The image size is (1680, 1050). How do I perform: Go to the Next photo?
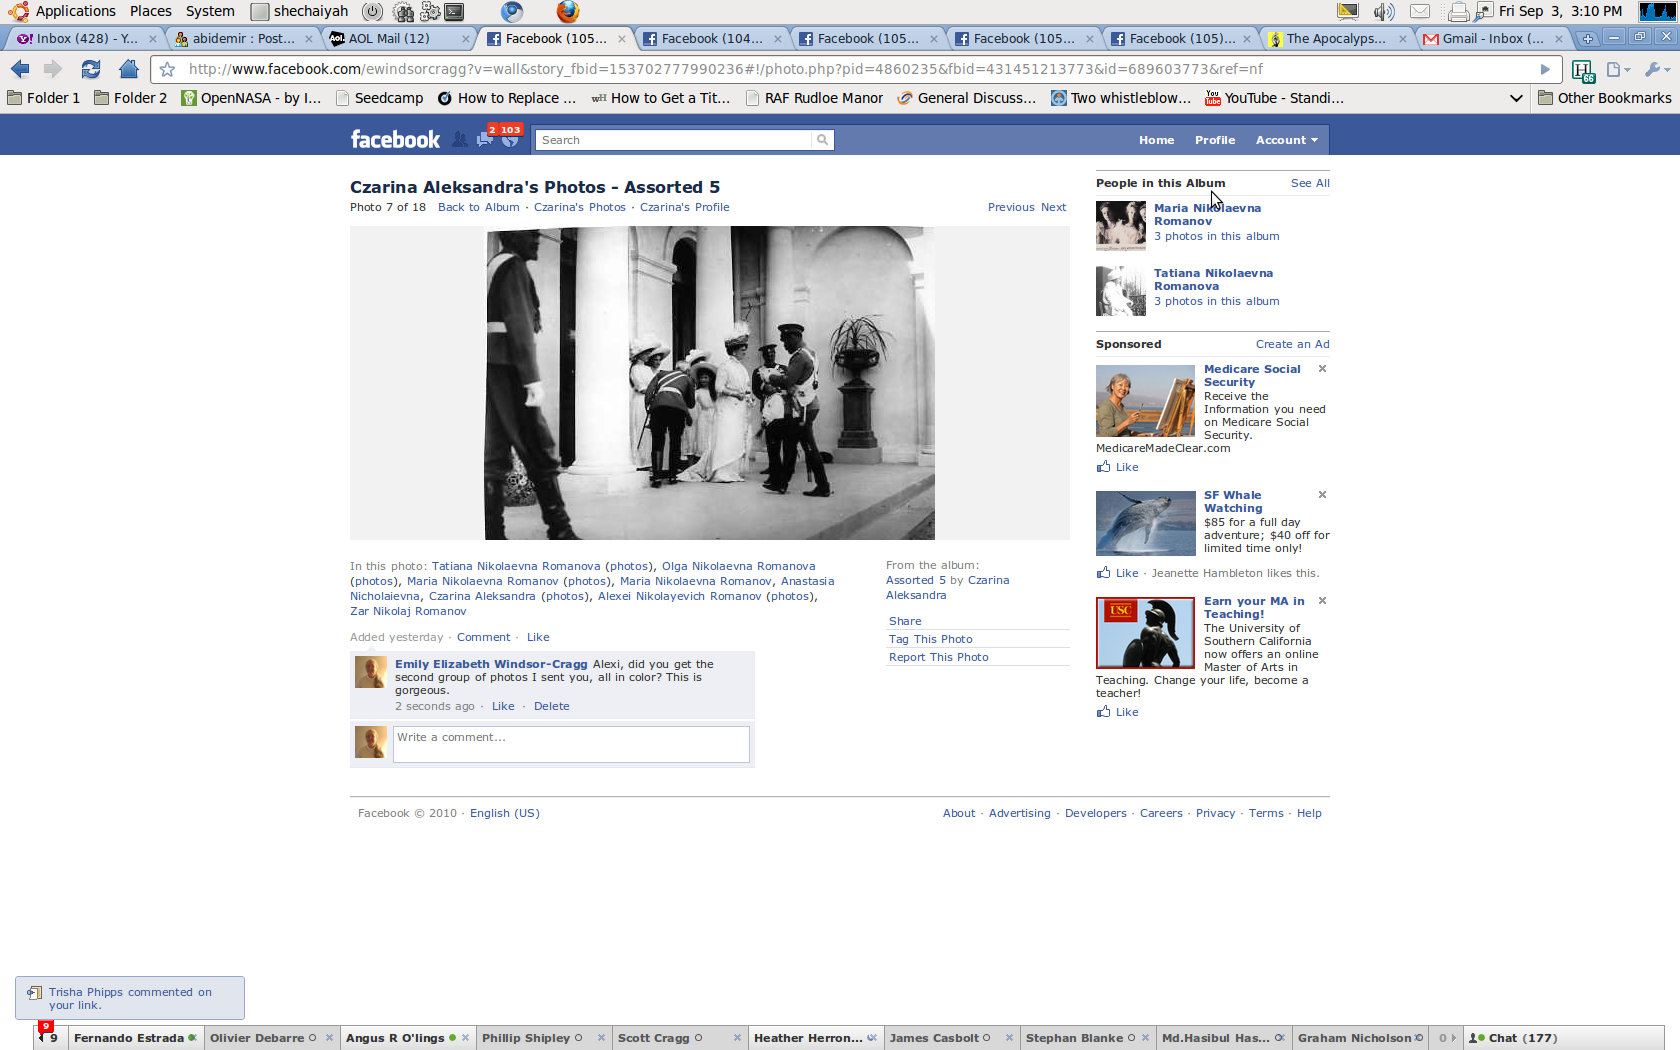[x=1053, y=207]
